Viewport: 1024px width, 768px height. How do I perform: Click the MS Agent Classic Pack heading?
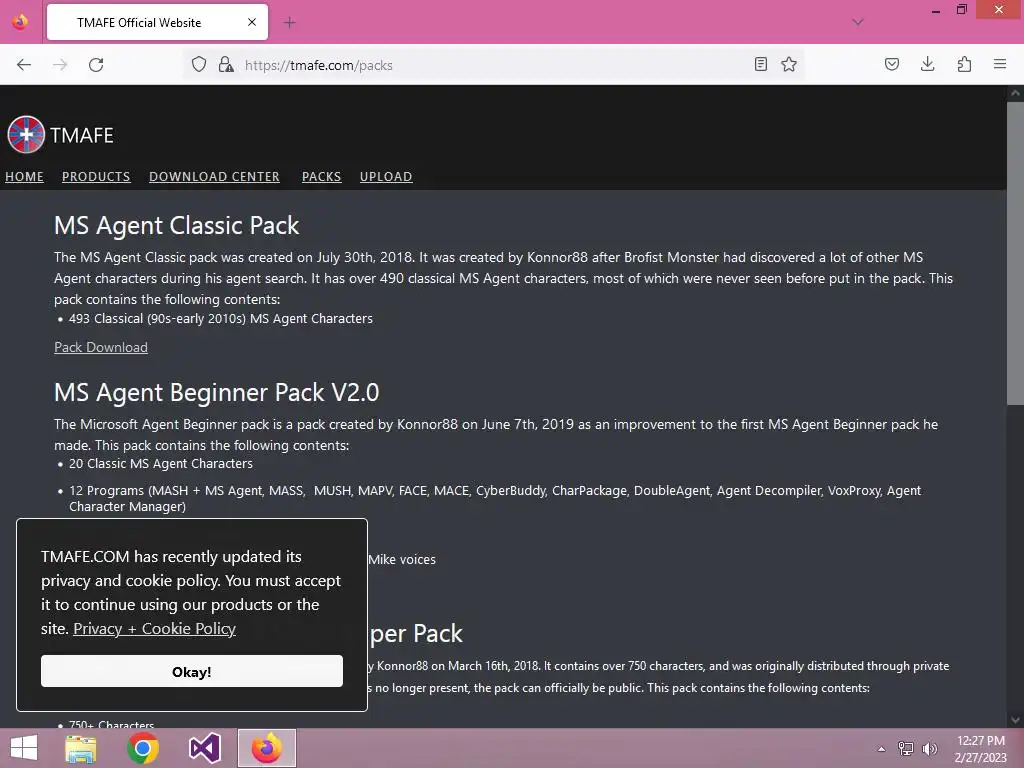pos(176,225)
